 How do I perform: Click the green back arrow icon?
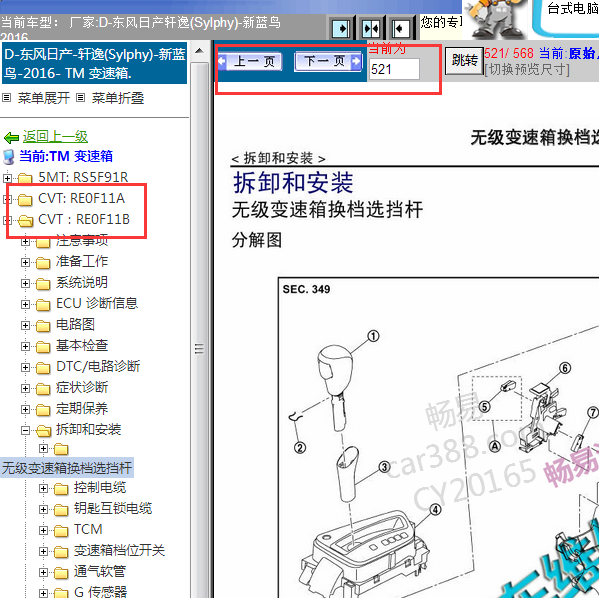coord(11,138)
